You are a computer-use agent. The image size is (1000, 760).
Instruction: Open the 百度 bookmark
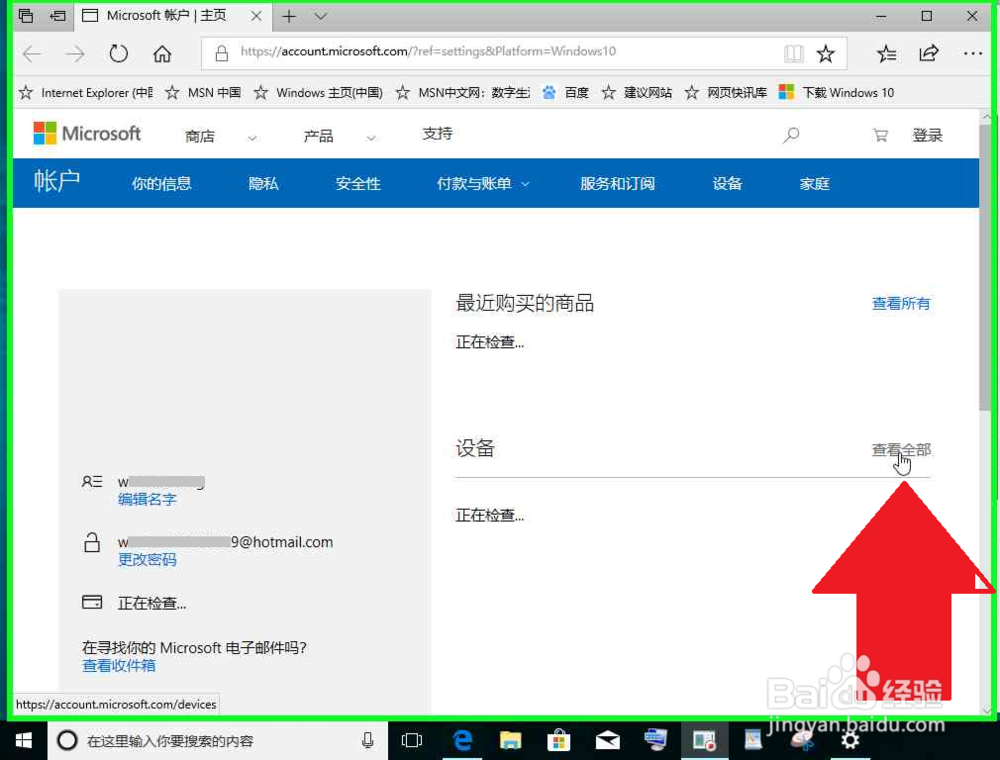coord(566,93)
